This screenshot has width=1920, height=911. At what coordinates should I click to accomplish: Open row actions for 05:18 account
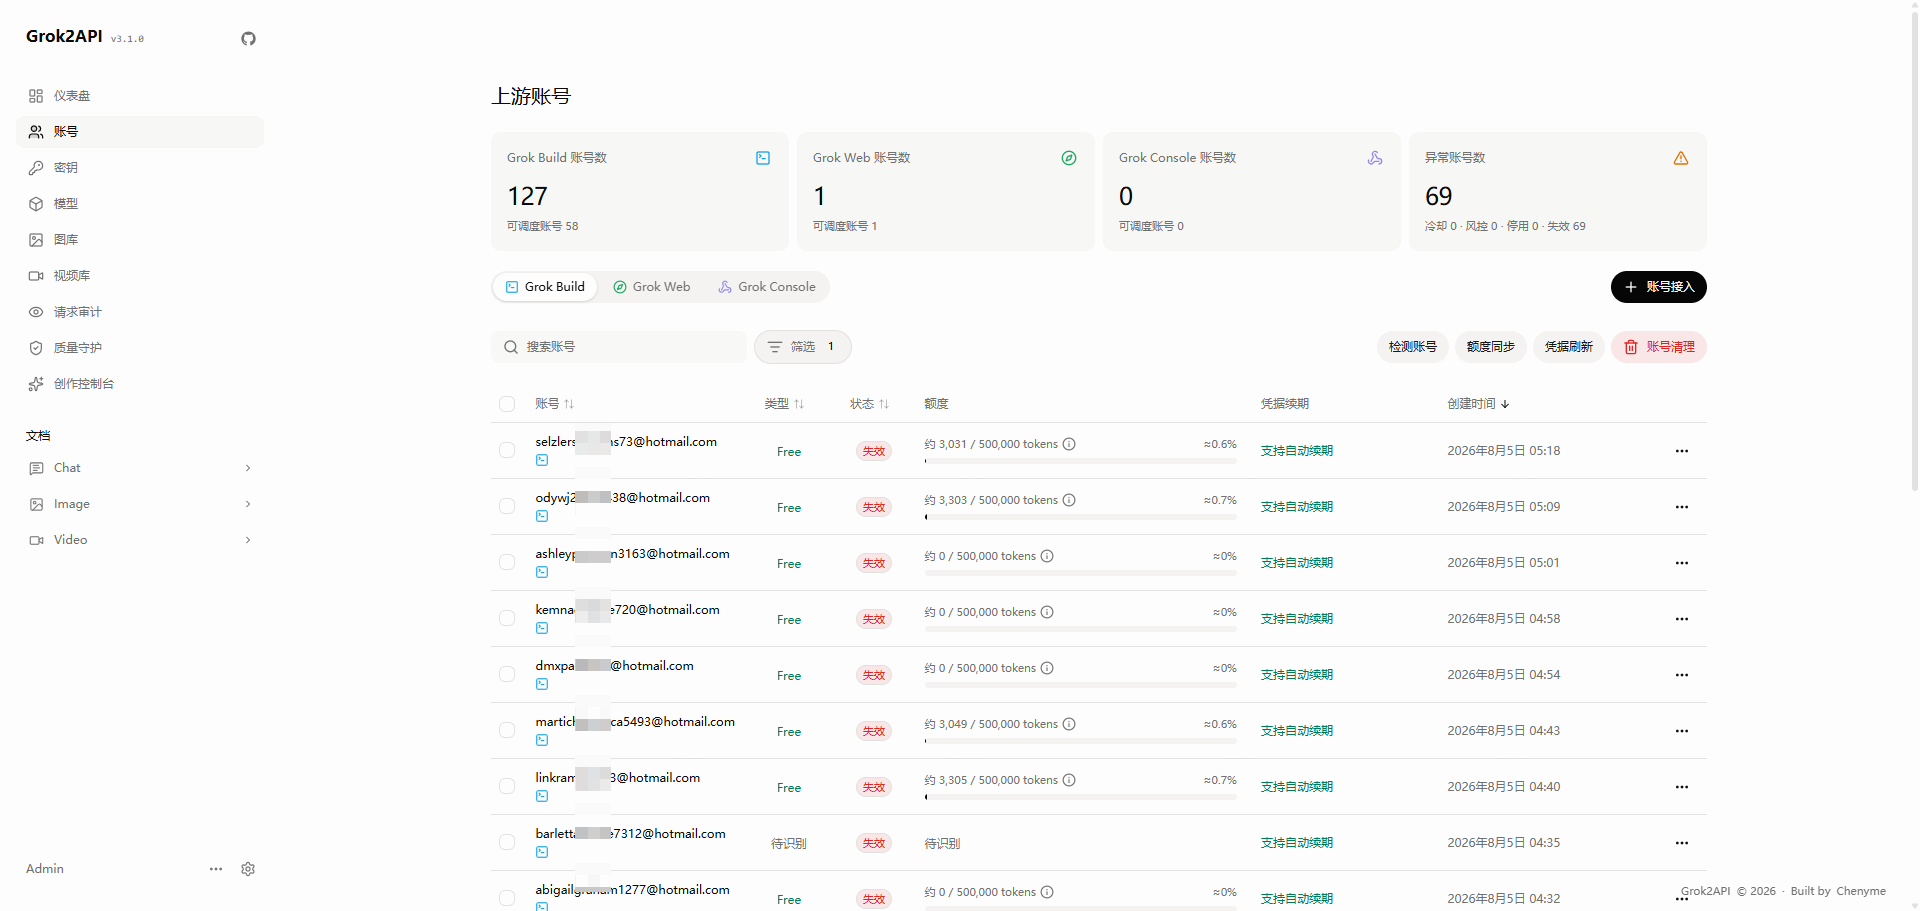click(x=1682, y=451)
